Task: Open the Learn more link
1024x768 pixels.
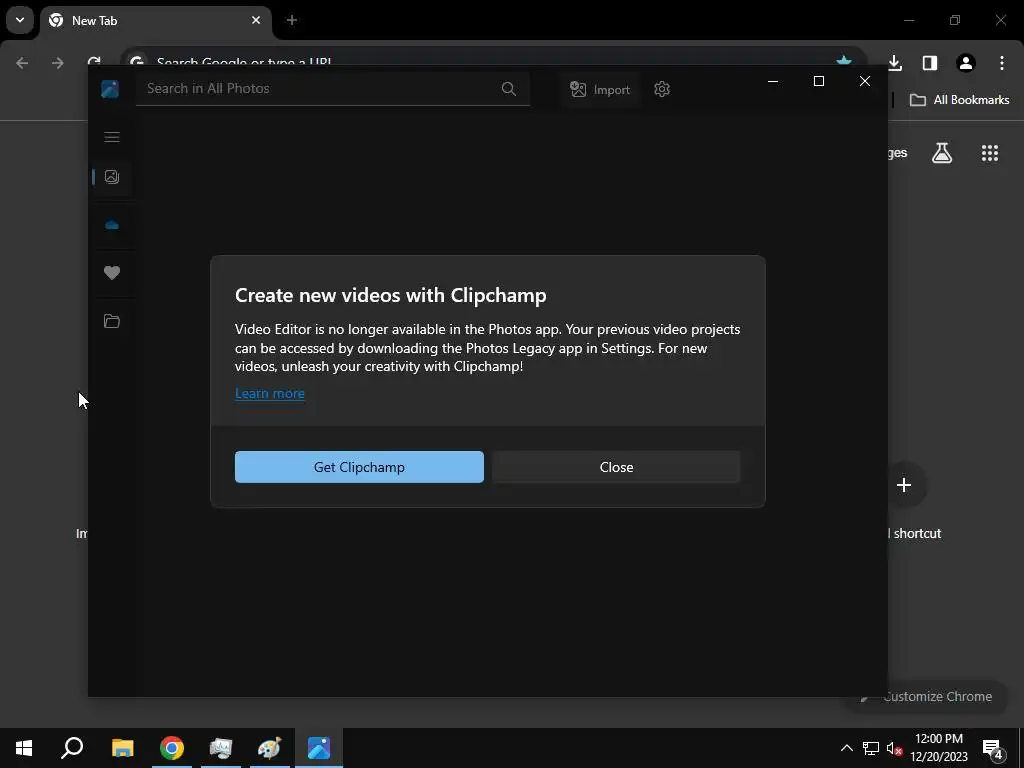Action: [270, 393]
